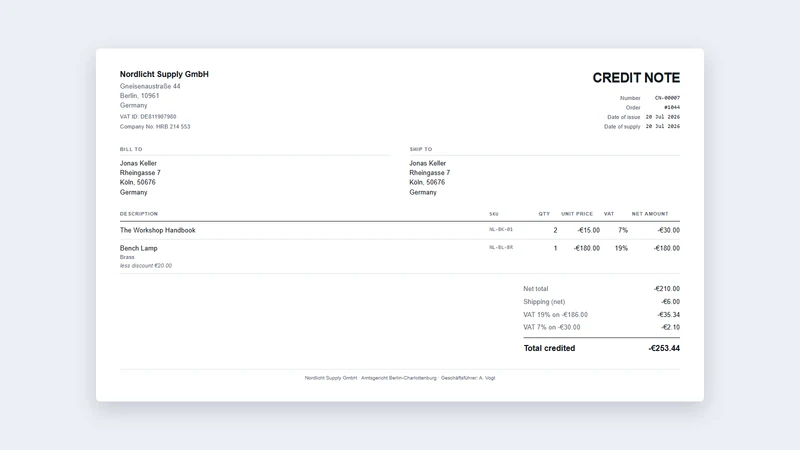Screen dimensions: 800x450
Task: Select "Jonas Keller" under Bill To
Action: click(x=138, y=163)
